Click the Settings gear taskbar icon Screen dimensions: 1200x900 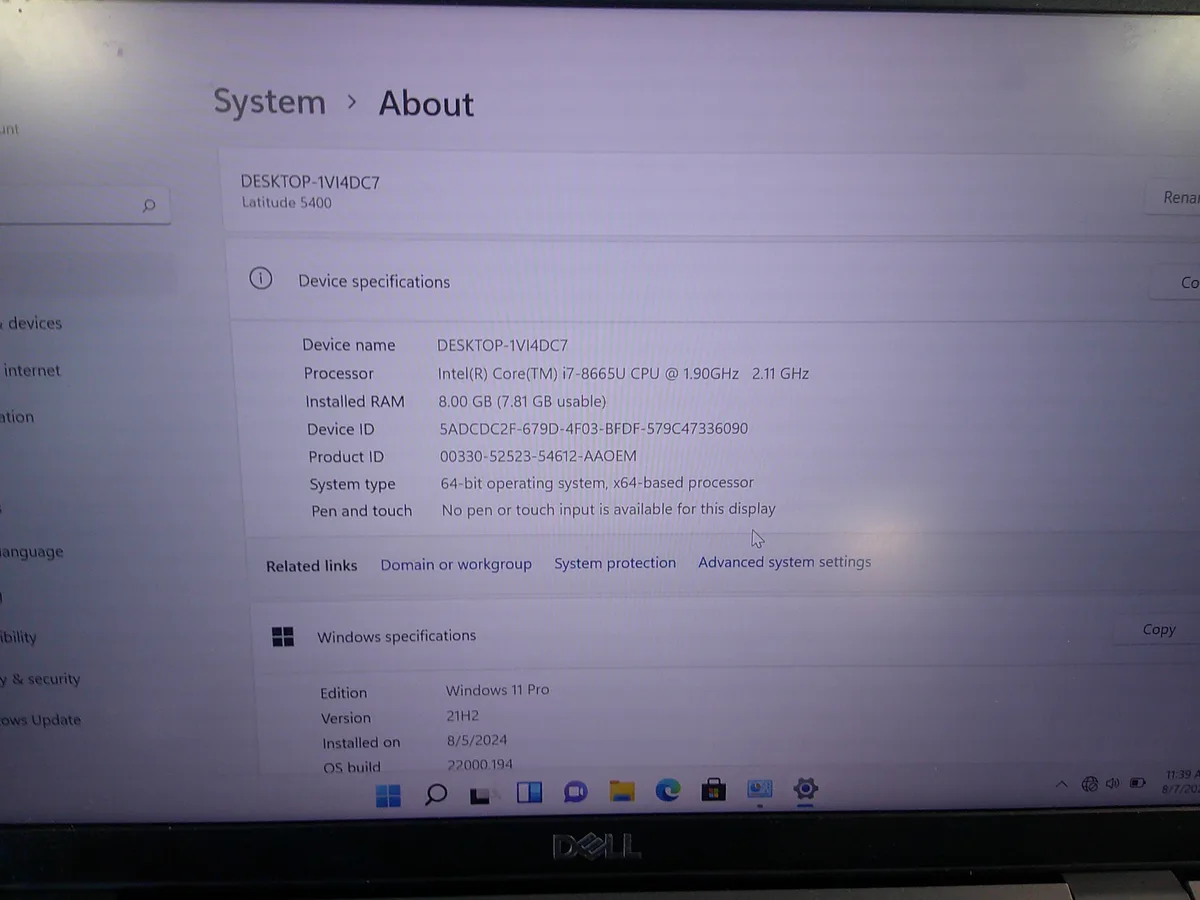(806, 788)
